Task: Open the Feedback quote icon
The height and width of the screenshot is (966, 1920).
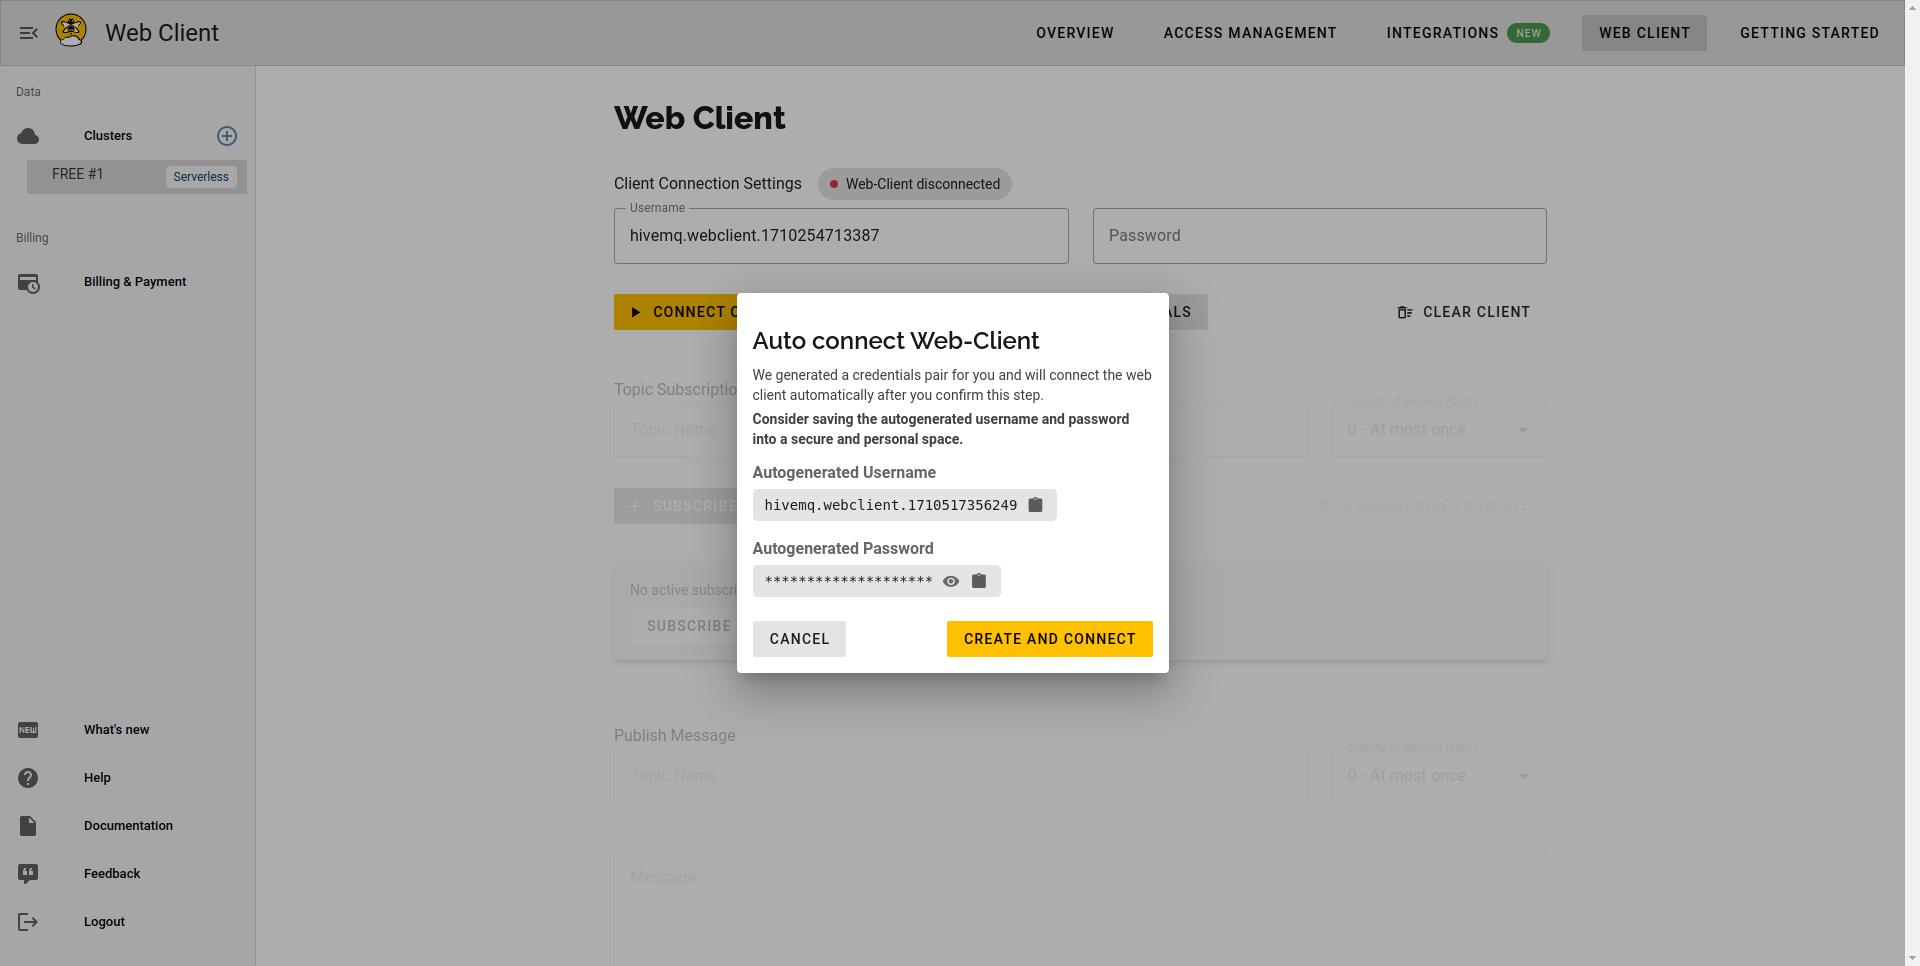Action: tap(28, 874)
